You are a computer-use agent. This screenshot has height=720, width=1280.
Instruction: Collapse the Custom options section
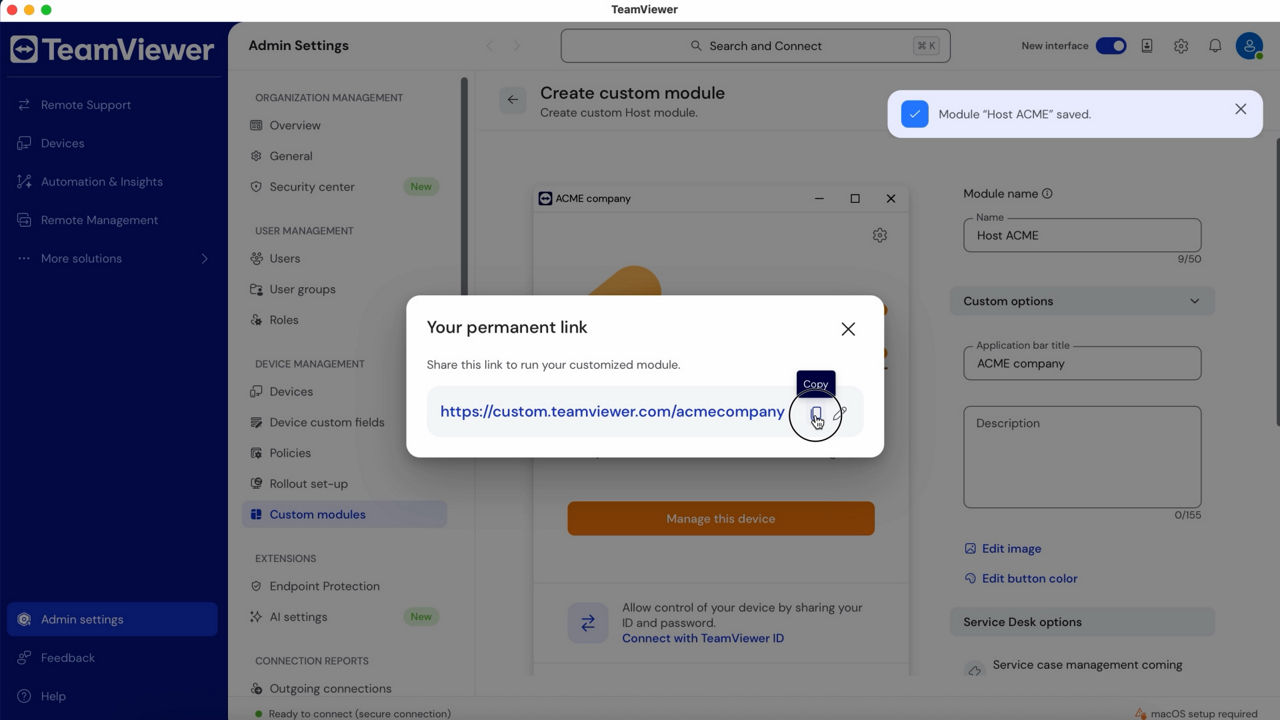coord(1082,301)
